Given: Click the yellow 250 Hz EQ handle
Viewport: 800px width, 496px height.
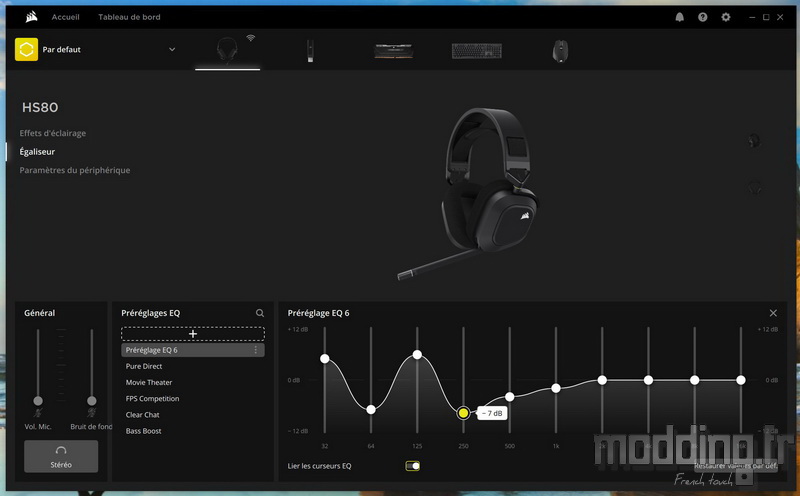Looking at the screenshot, I should [x=463, y=413].
